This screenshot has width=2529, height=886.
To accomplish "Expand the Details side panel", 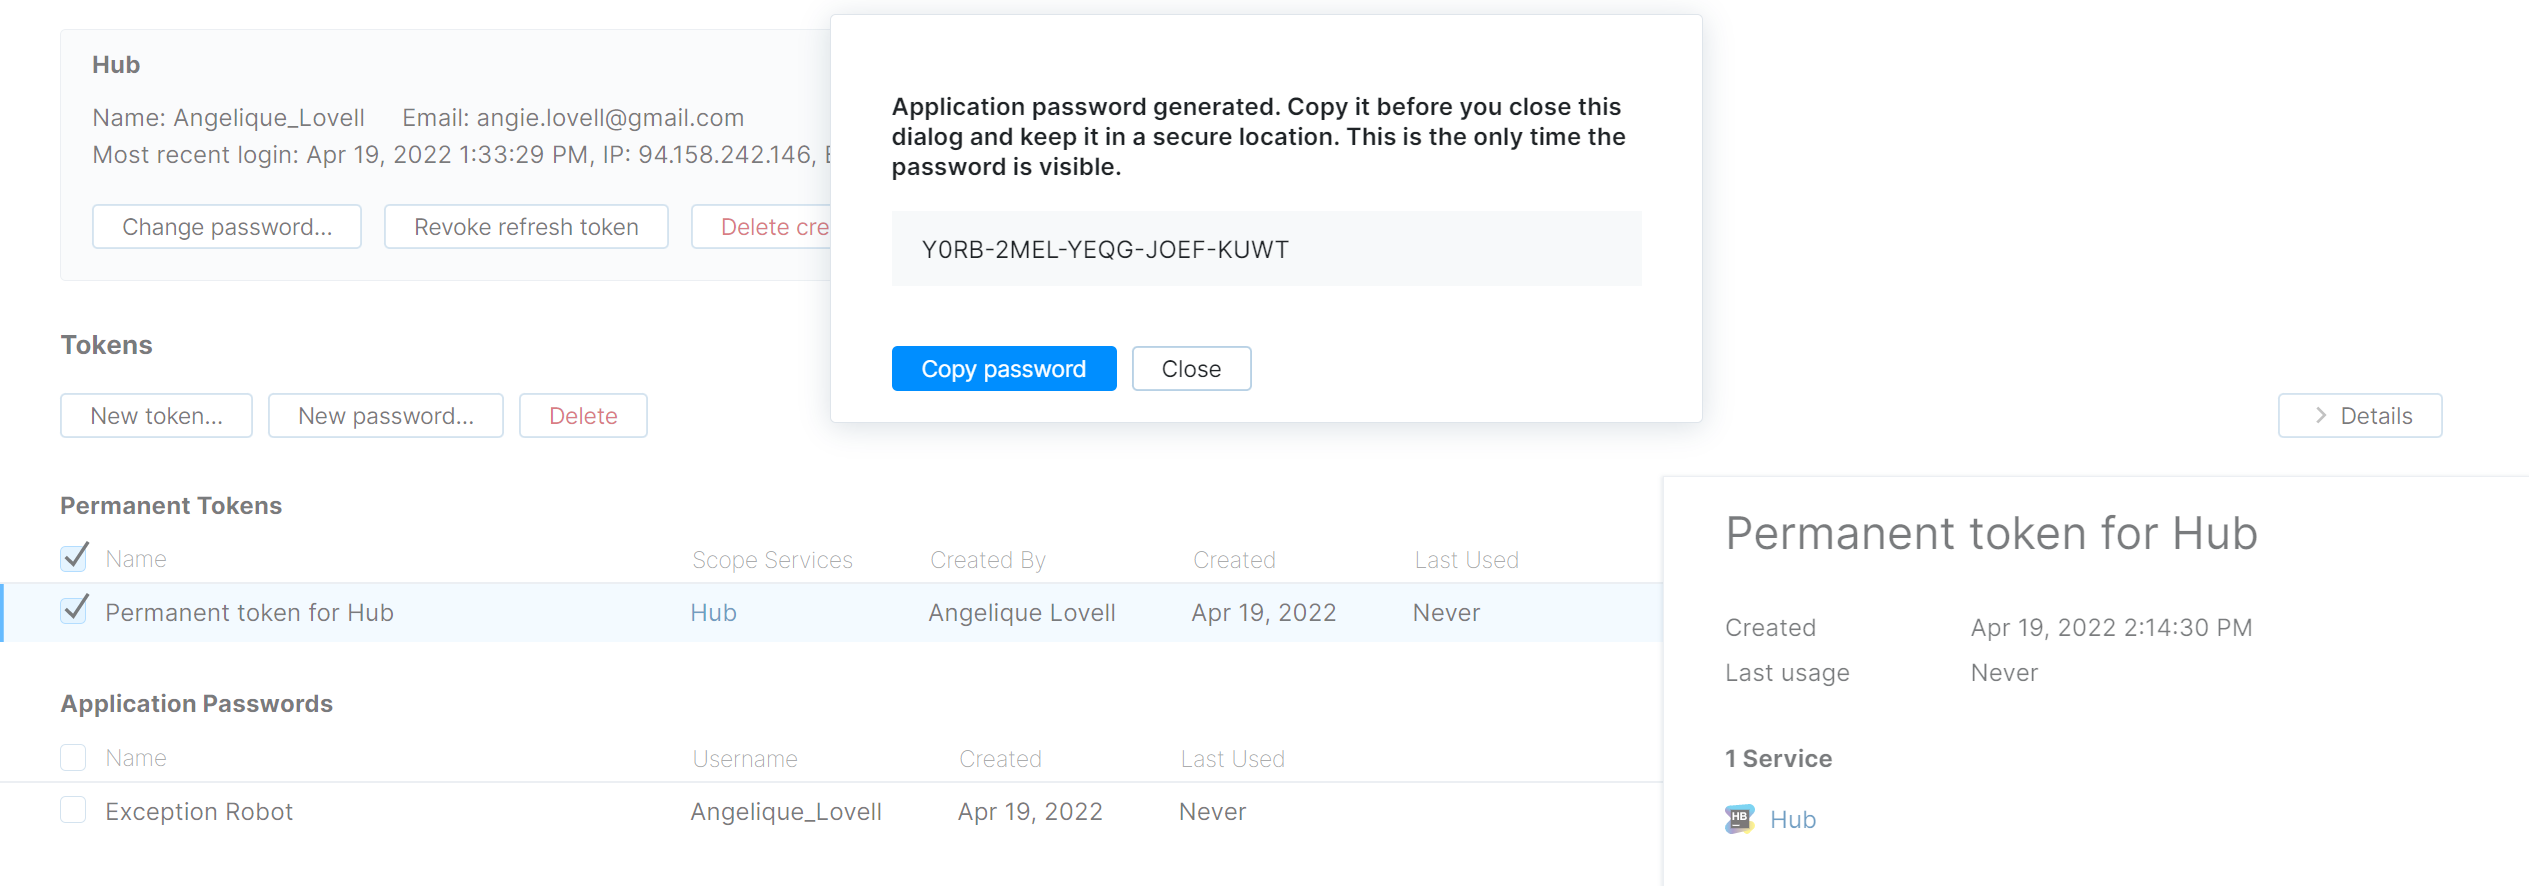I will tap(2360, 415).
